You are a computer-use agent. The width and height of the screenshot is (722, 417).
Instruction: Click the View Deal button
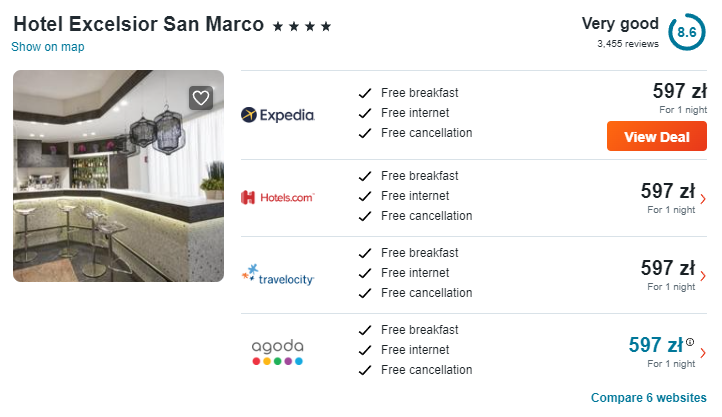coord(657,136)
